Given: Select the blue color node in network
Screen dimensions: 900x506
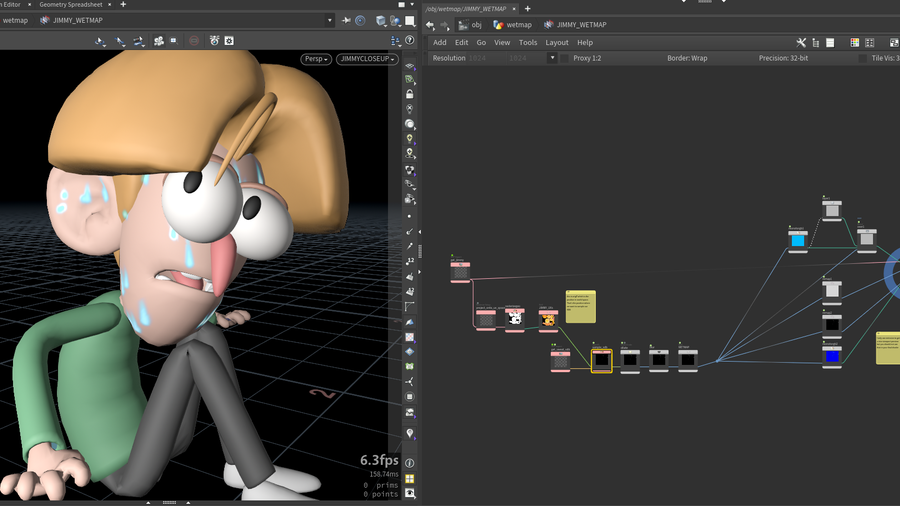Looking at the screenshot, I should tap(832, 356).
